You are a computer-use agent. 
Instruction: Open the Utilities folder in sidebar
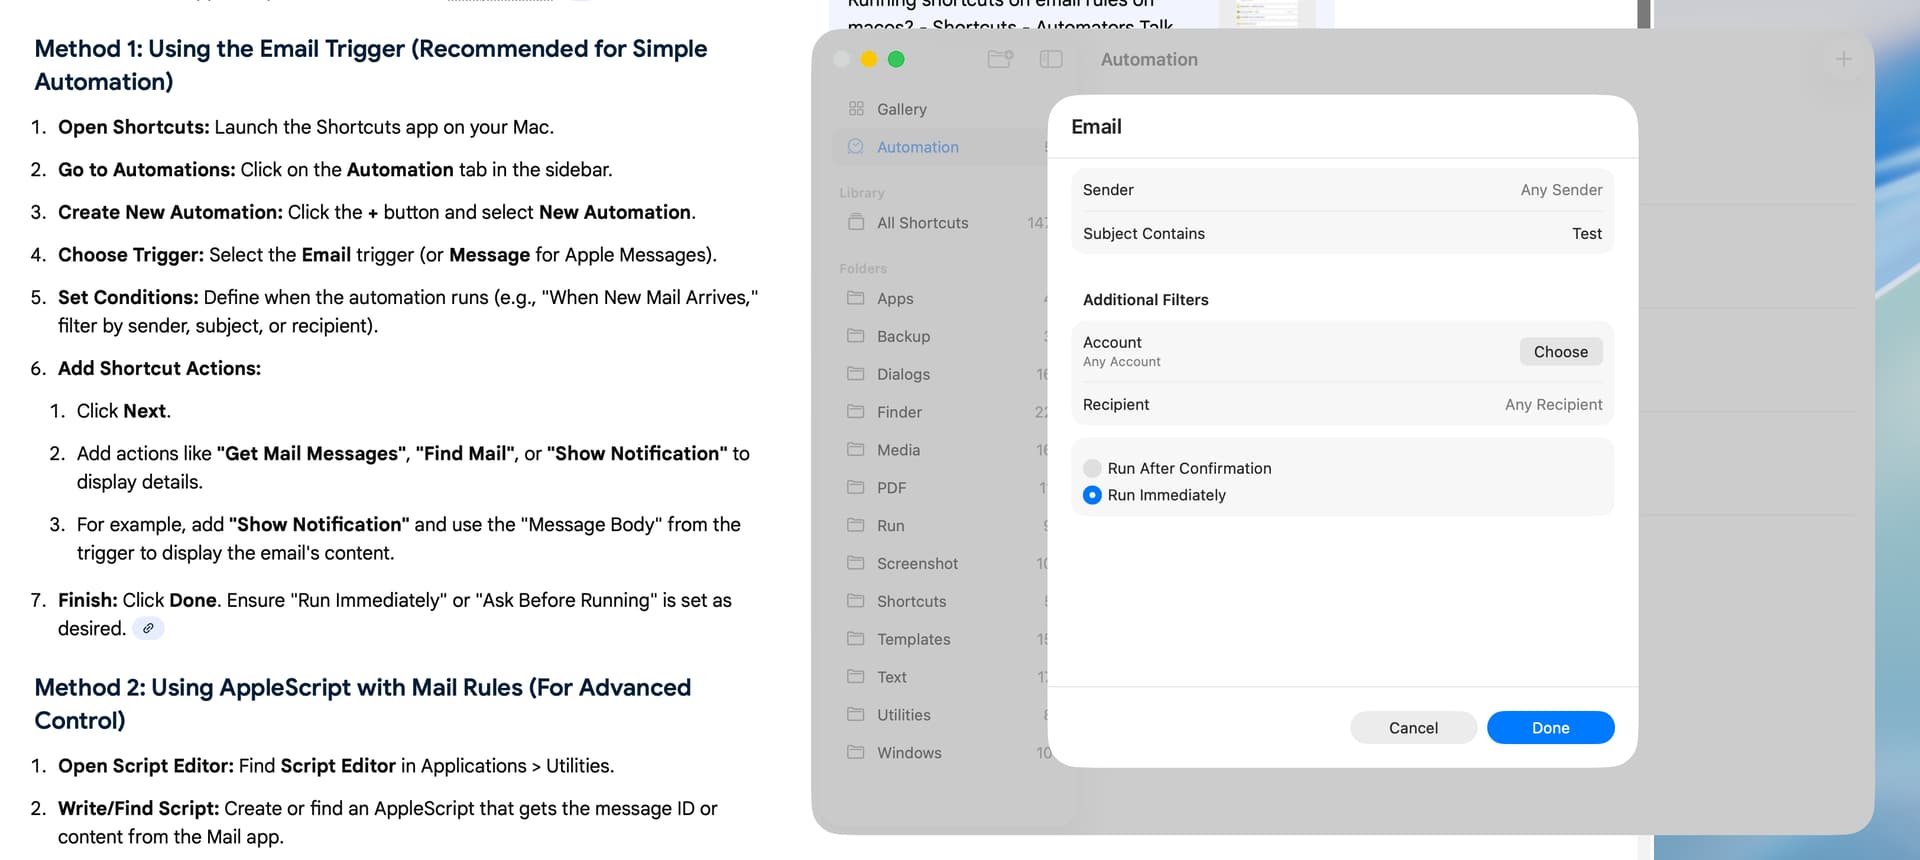point(903,715)
